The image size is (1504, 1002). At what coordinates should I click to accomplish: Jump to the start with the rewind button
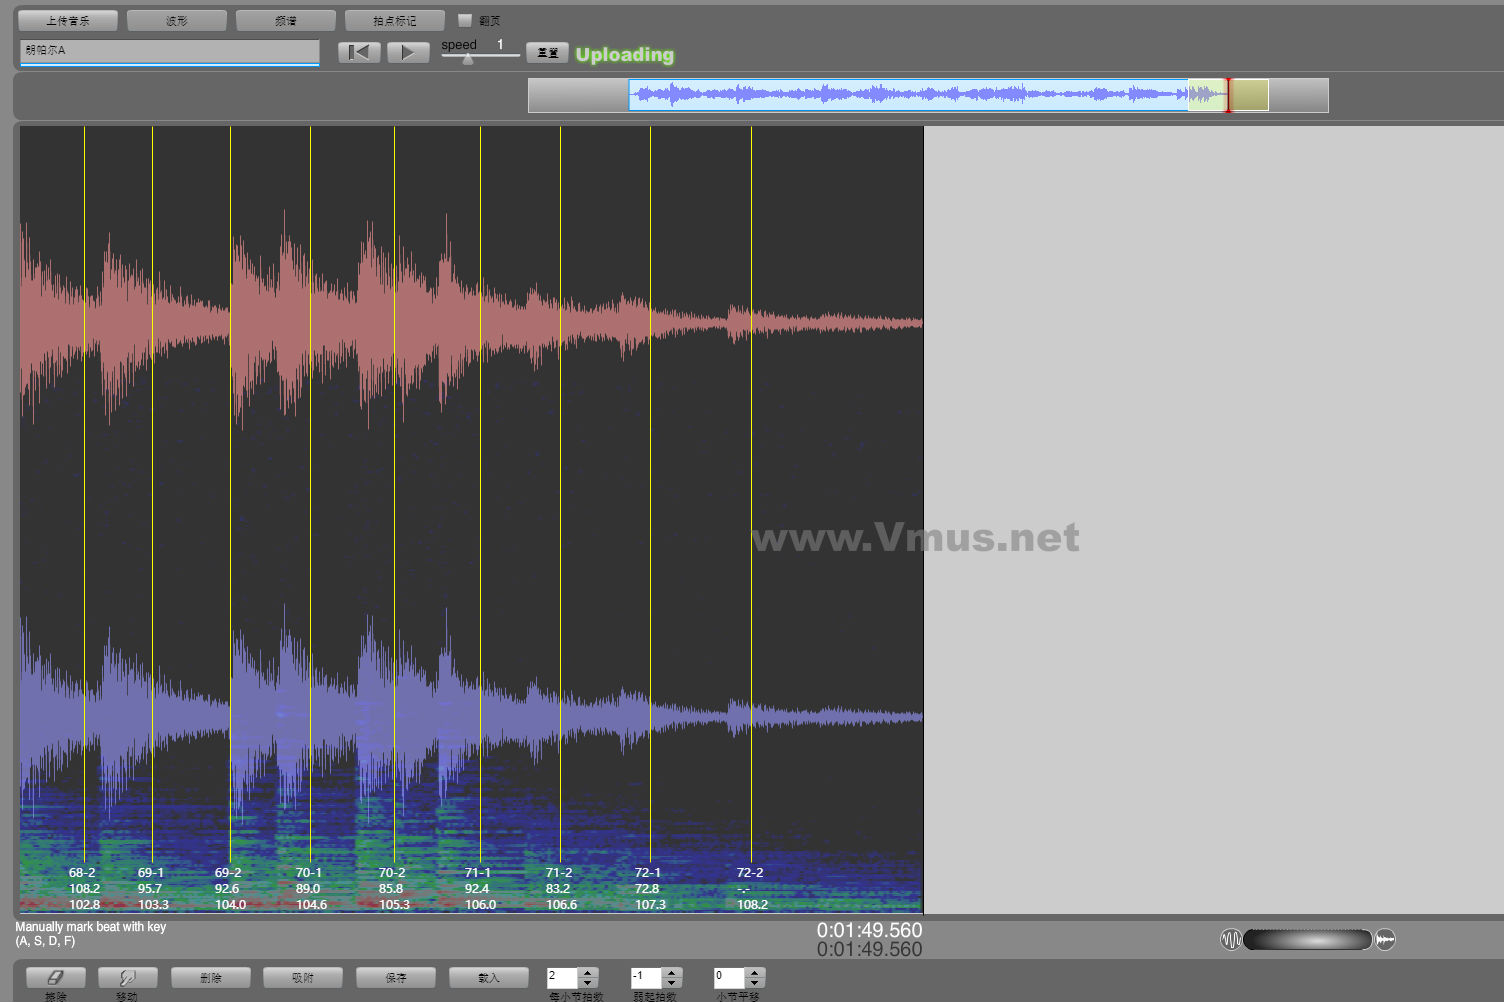pyautogui.click(x=359, y=52)
